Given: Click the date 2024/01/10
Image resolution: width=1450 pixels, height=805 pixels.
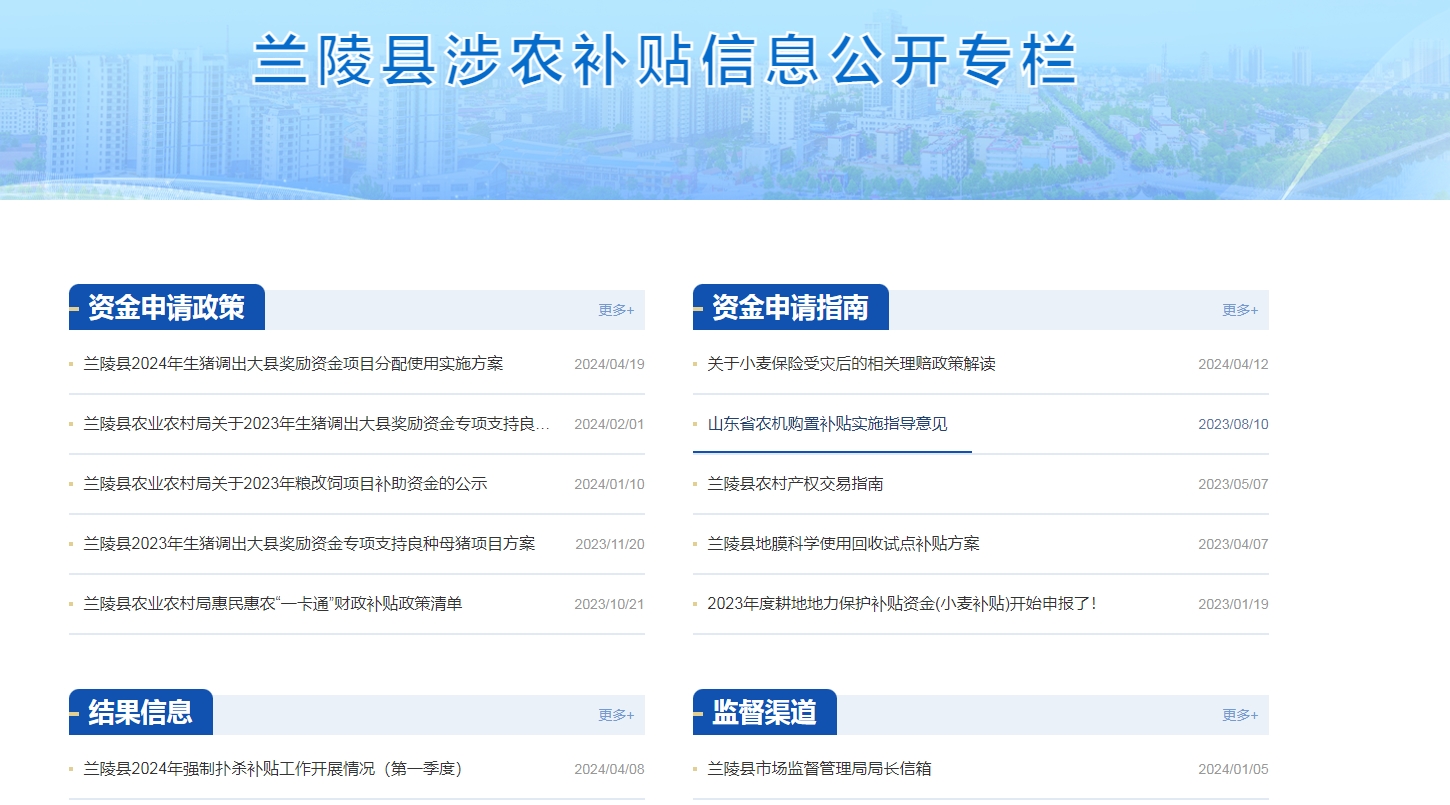Looking at the screenshot, I should (609, 485).
